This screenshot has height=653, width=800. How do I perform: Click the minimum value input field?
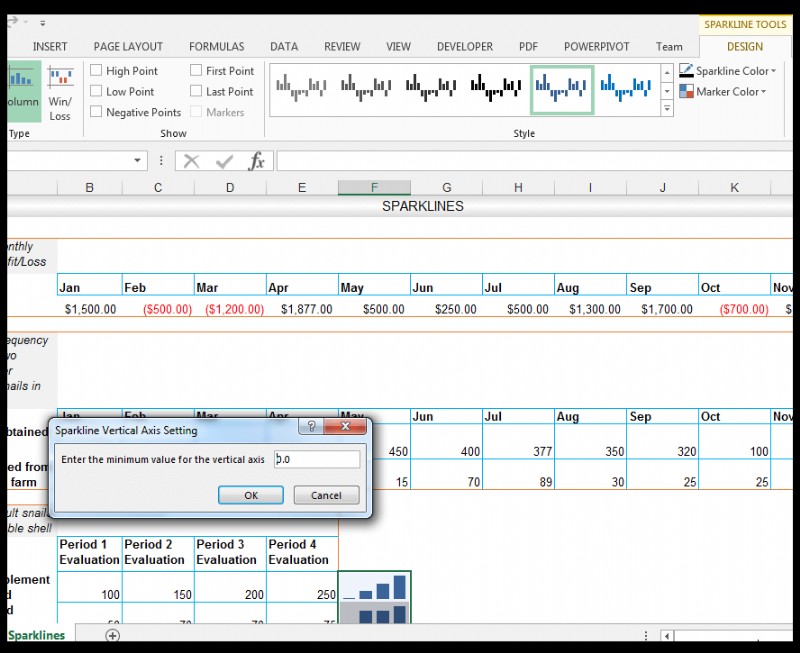click(x=317, y=459)
